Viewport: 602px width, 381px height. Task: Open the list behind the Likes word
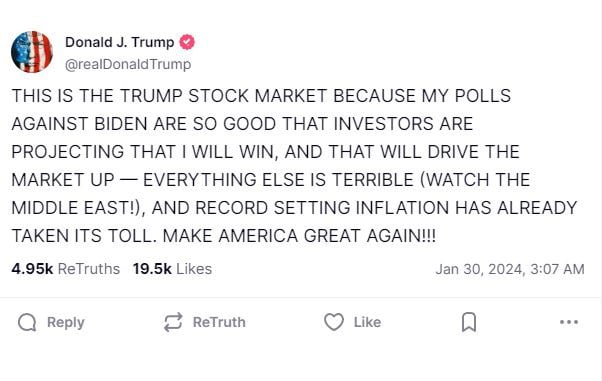point(194,269)
